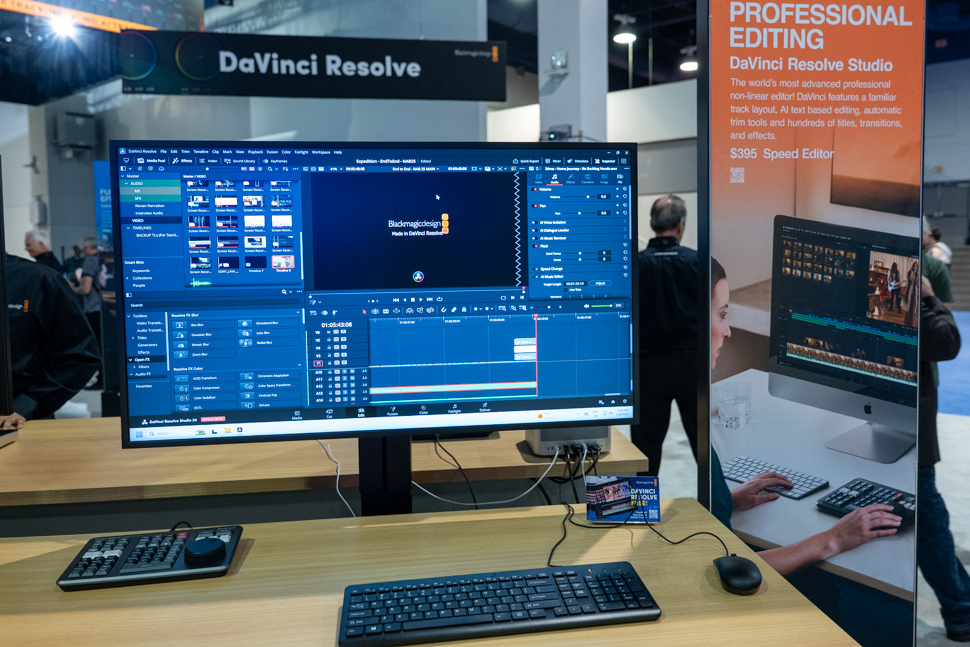Toggle the Pitch section enable switch
The width and height of the screenshot is (970, 647).
534,246
